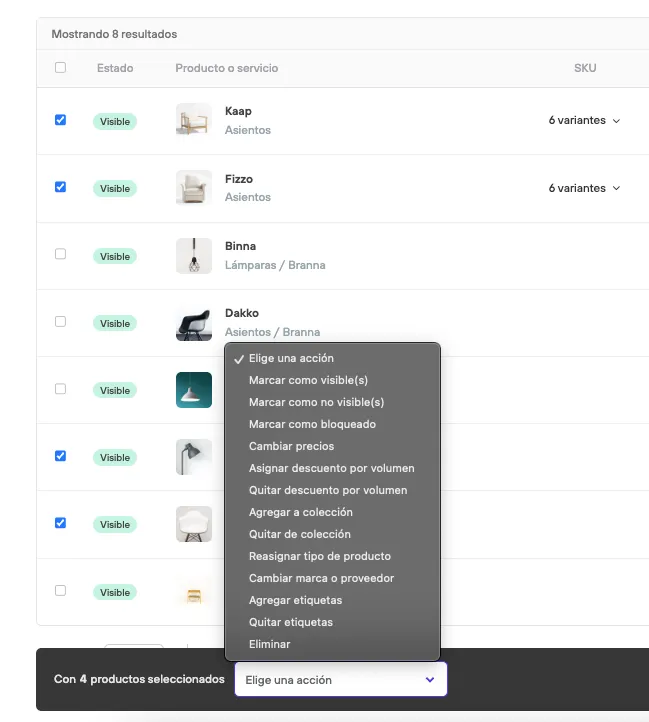Open the yellow stool thumbnail
649x722 pixels.
pyautogui.click(x=194, y=592)
